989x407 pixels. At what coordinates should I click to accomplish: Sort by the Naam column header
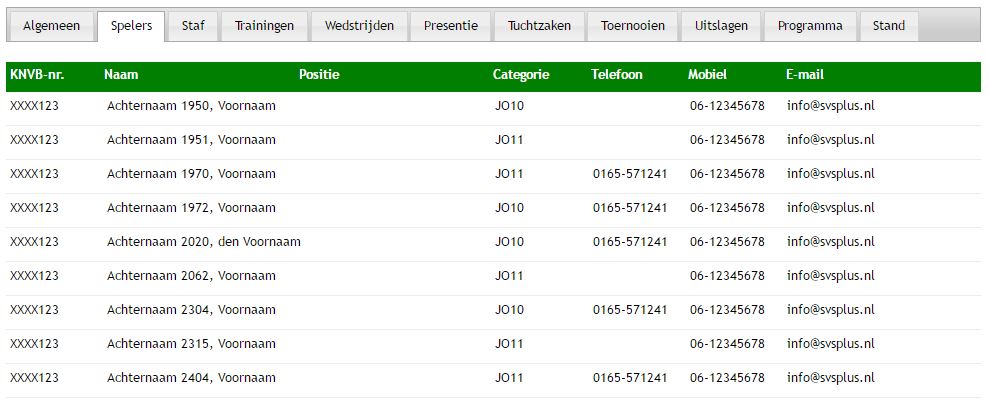click(x=121, y=75)
